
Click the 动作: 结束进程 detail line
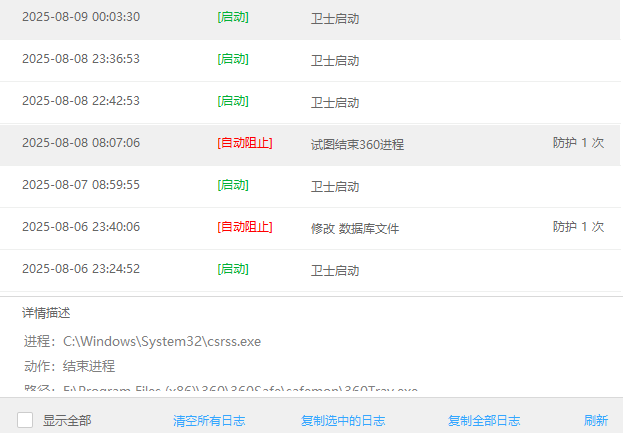pyautogui.click(x=69, y=366)
